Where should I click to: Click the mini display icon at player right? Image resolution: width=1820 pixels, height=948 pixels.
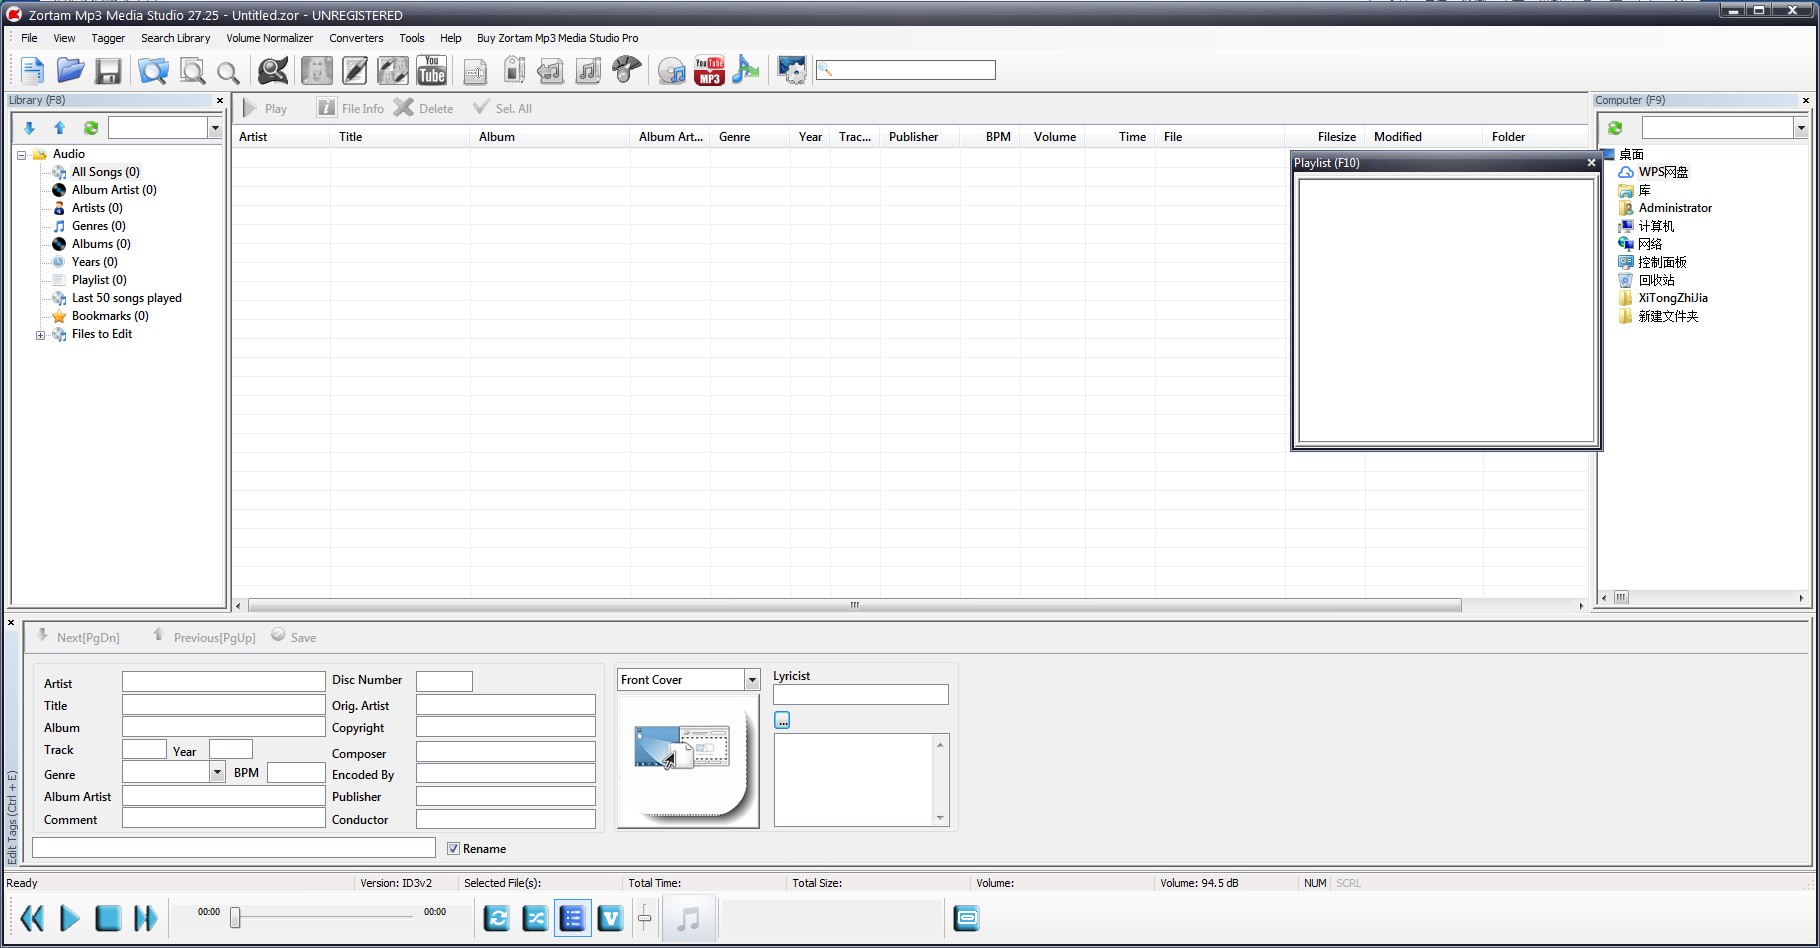point(966,918)
